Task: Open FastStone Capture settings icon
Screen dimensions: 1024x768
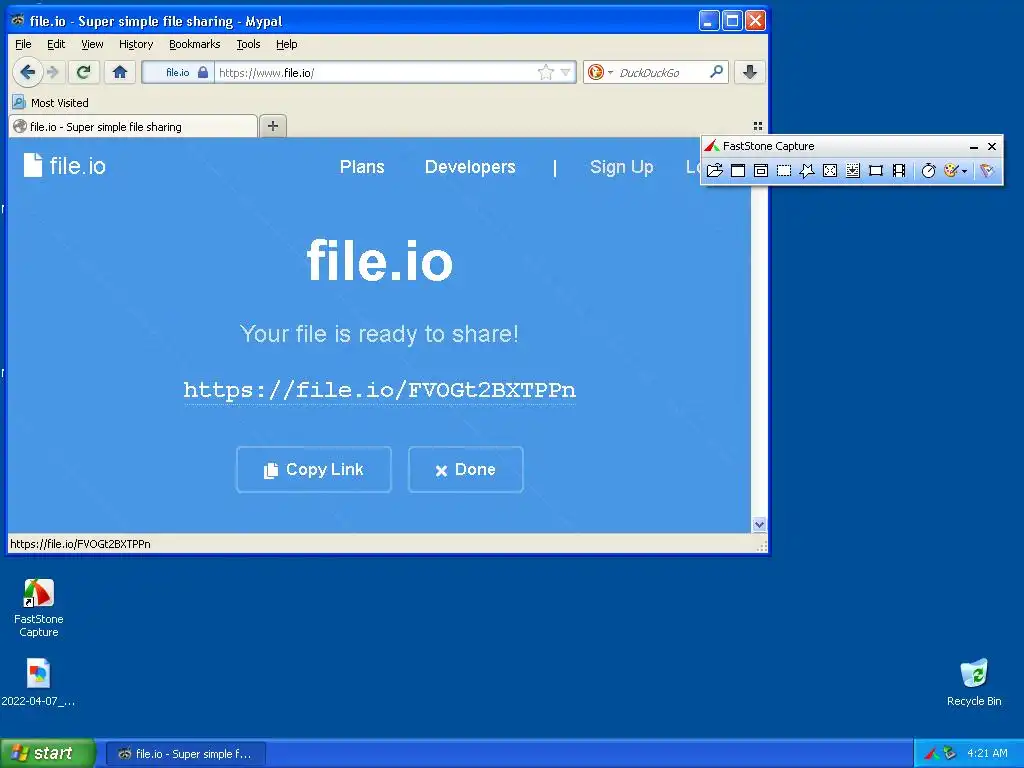Action: [987, 170]
